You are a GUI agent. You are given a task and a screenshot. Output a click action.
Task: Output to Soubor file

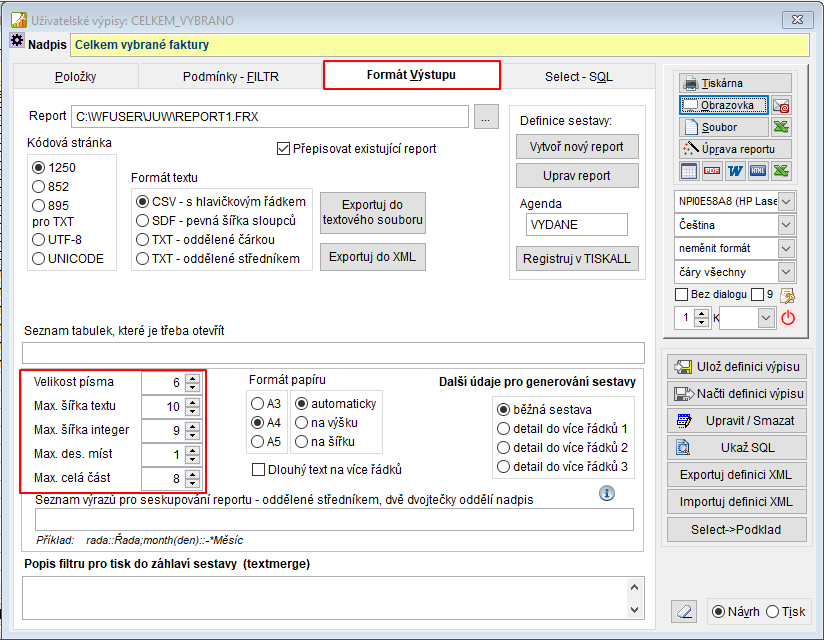click(x=724, y=127)
